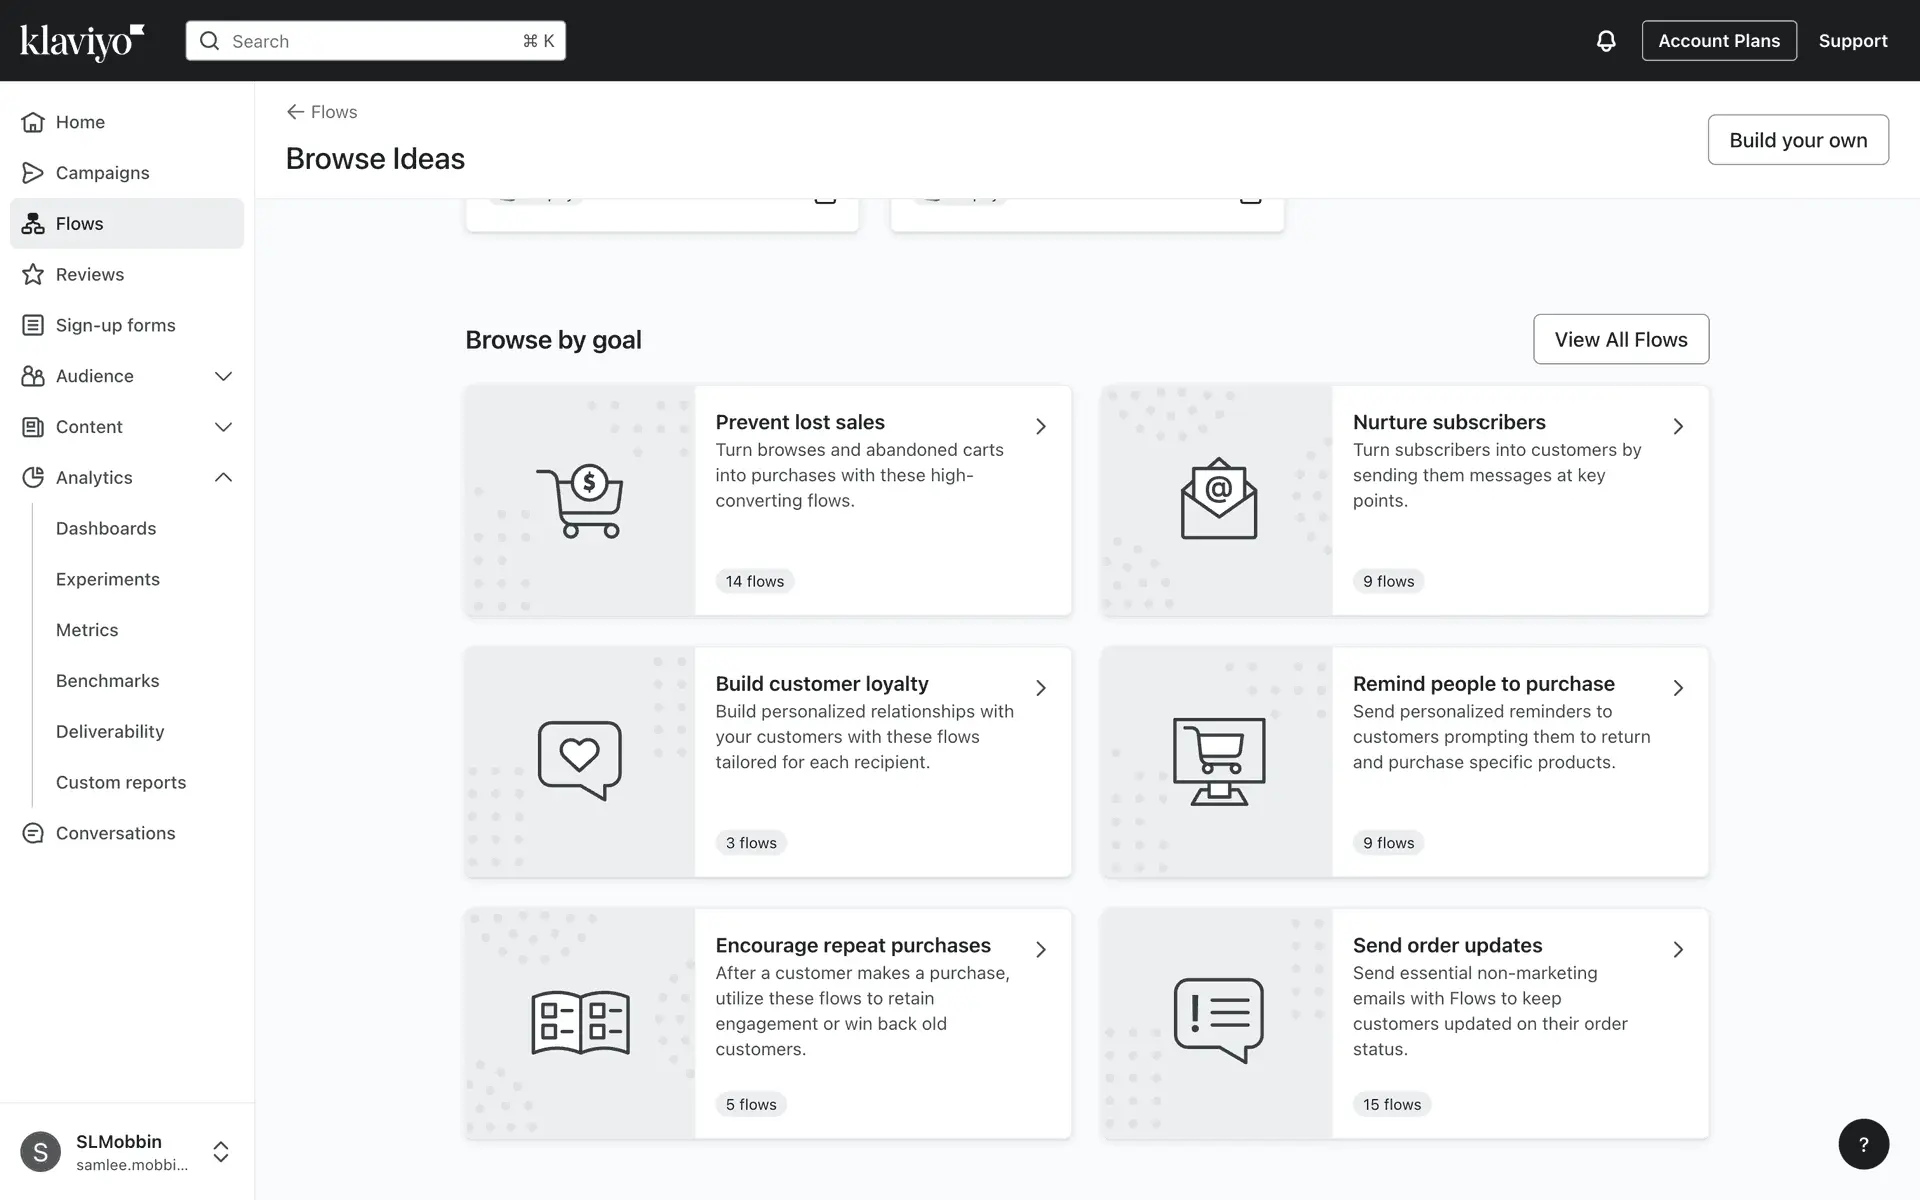Click the Build customer loyalty heart icon
1920x1200 pixels.
click(x=580, y=760)
